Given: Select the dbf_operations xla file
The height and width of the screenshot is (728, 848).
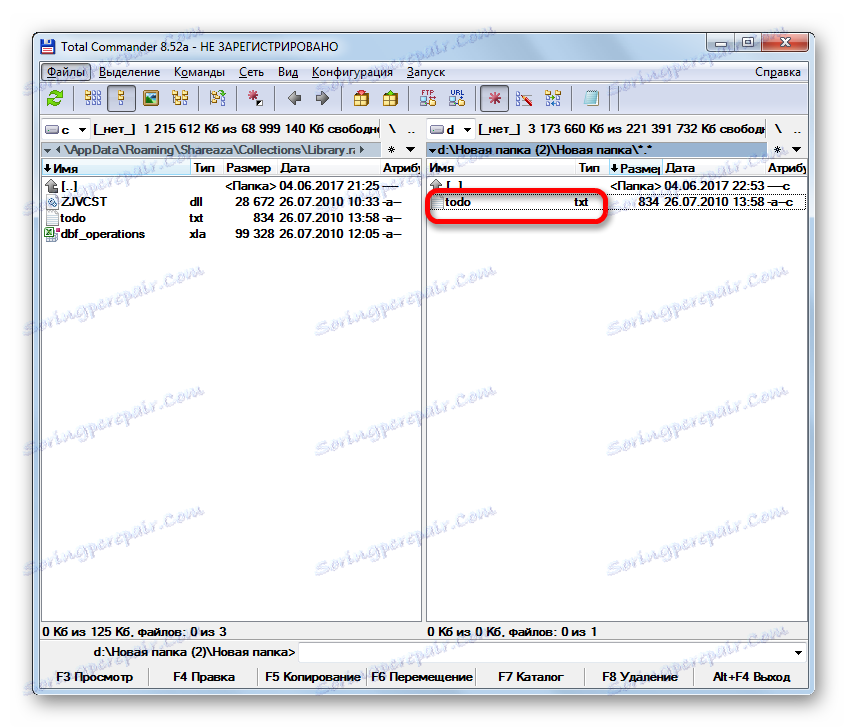Looking at the screenshot, I should [231, 234].
